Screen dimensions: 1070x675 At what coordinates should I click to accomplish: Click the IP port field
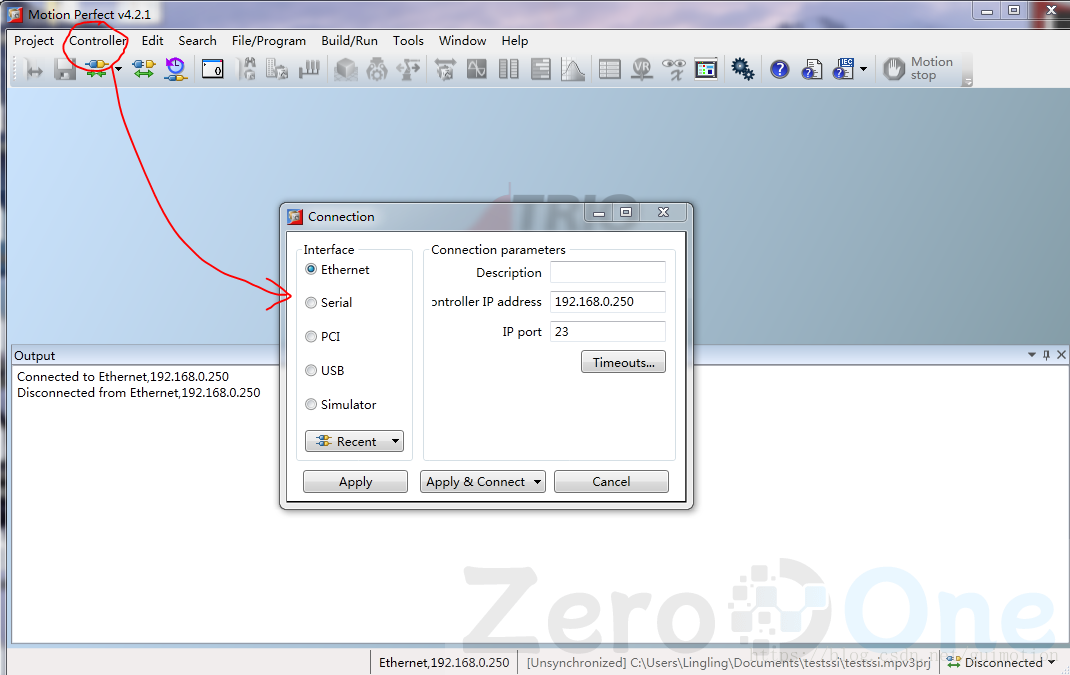(608, 332)
